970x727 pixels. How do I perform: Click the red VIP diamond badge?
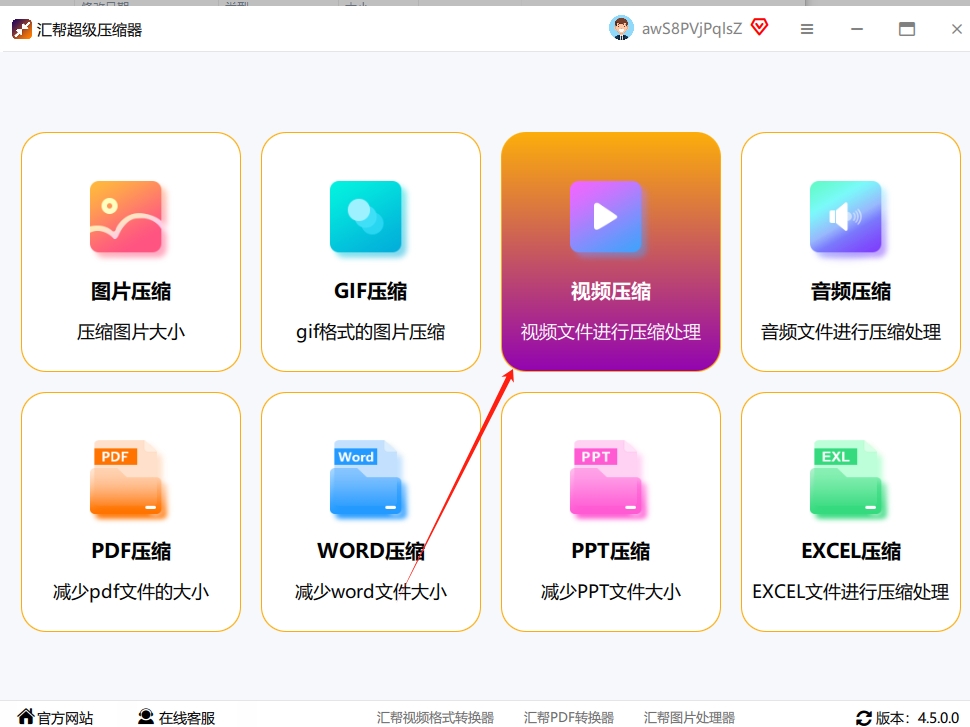[759, 27]
